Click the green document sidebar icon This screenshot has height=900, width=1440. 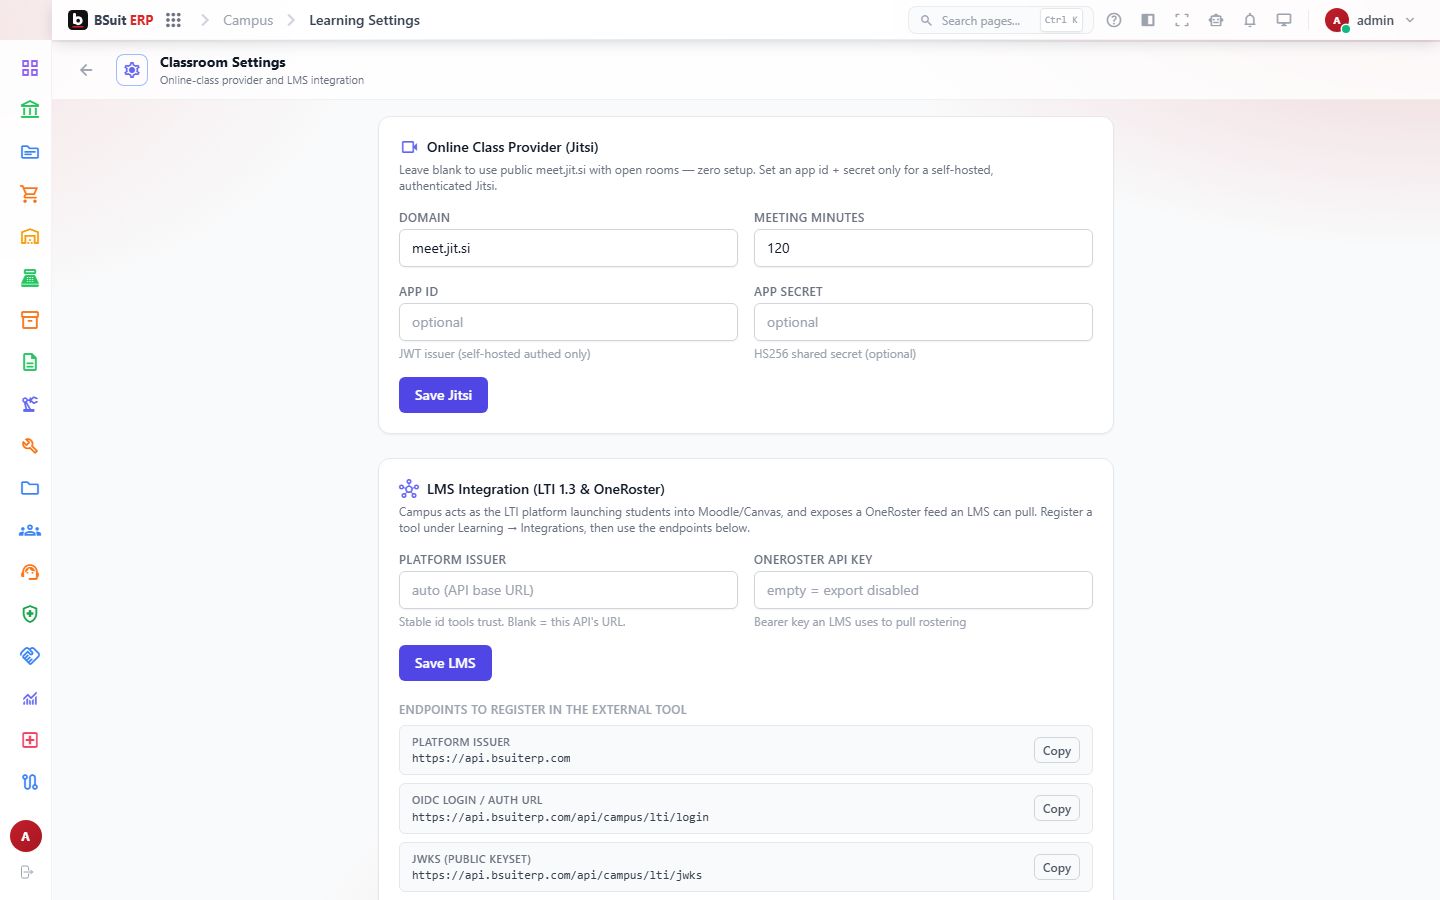pos(30,362)
